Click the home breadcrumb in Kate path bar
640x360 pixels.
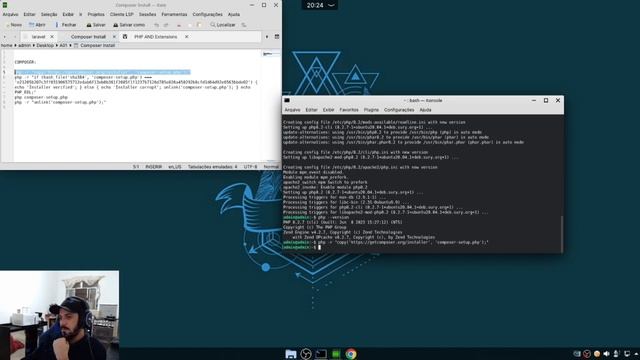click(x=7, y=45)
